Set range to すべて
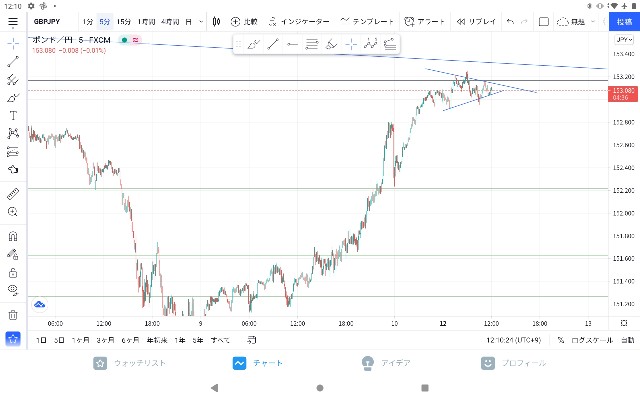 tap(220, 340)
